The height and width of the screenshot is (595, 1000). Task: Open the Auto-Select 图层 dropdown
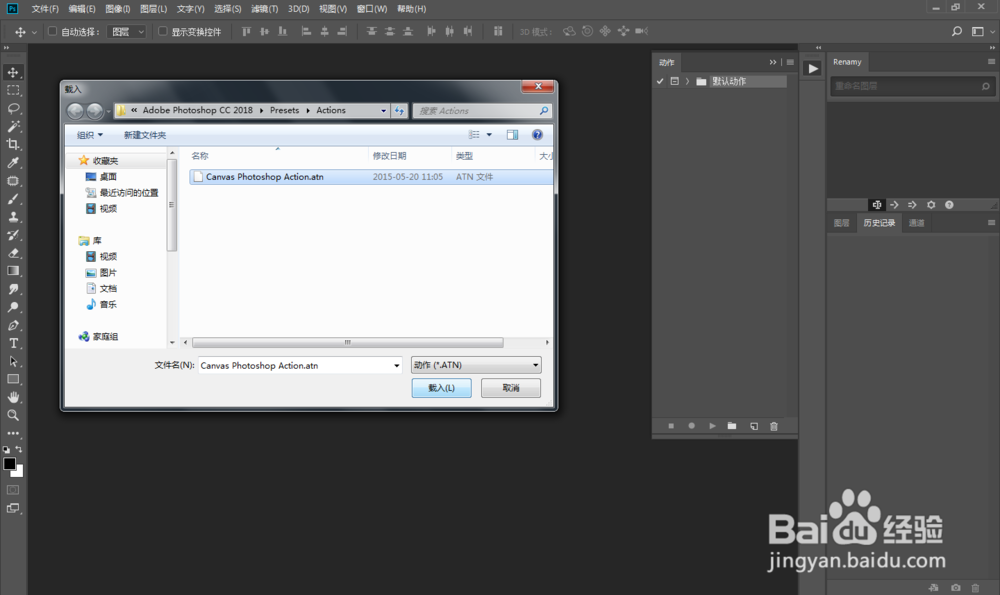coord(128,31)
